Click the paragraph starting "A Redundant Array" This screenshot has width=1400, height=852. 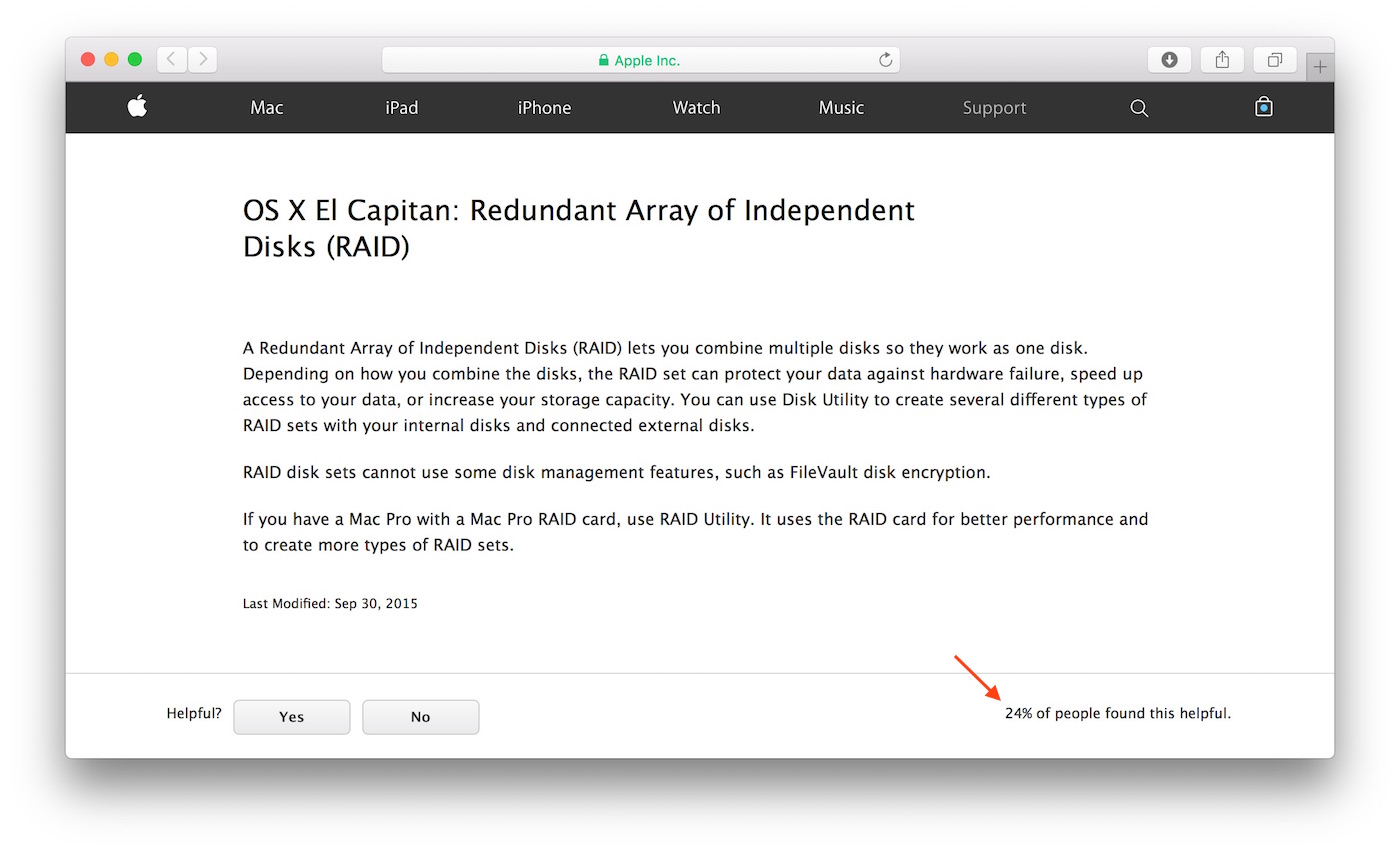[695, 386]
